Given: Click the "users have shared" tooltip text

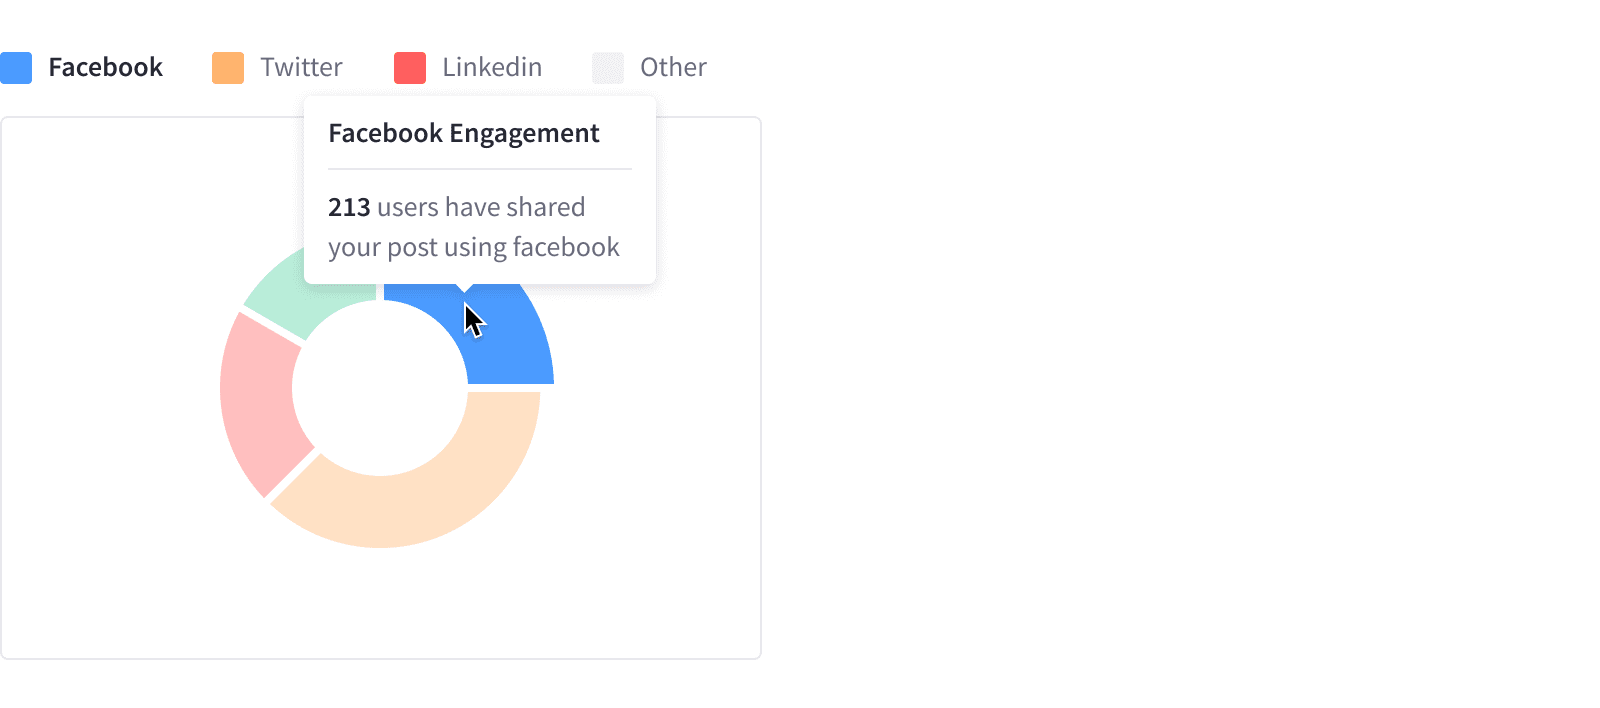Looking at the screenshot, I should coord(481,208).
